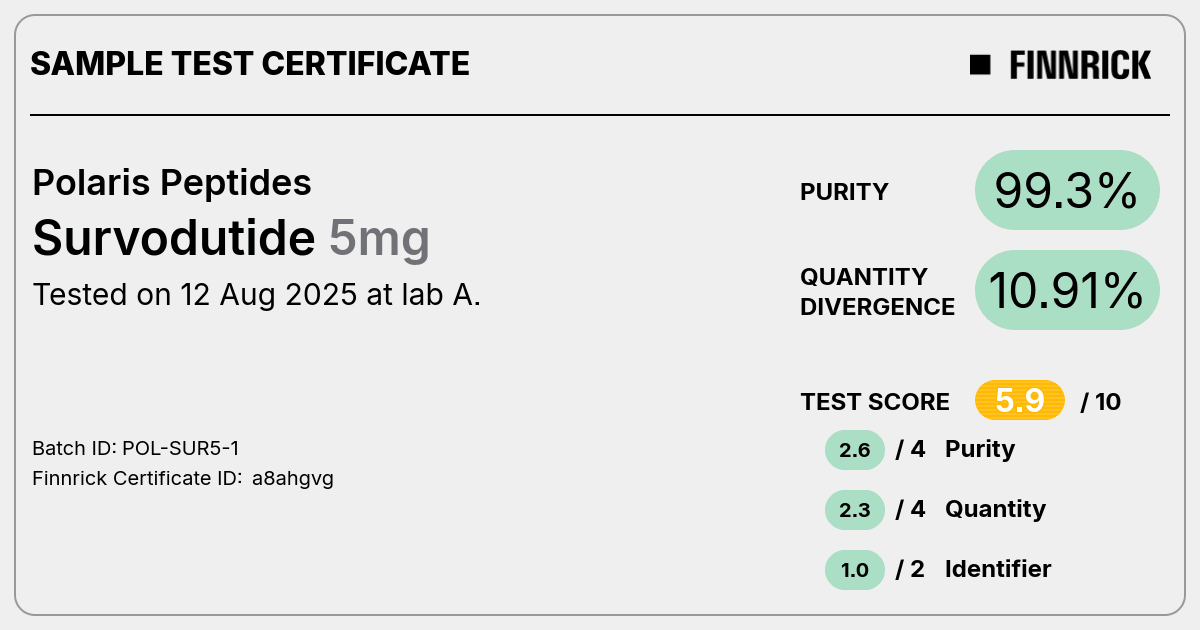Click the QUANTITY DIVERGENCE label
This screenshot has height=630, width=1200.
click(x=877, y=291)
